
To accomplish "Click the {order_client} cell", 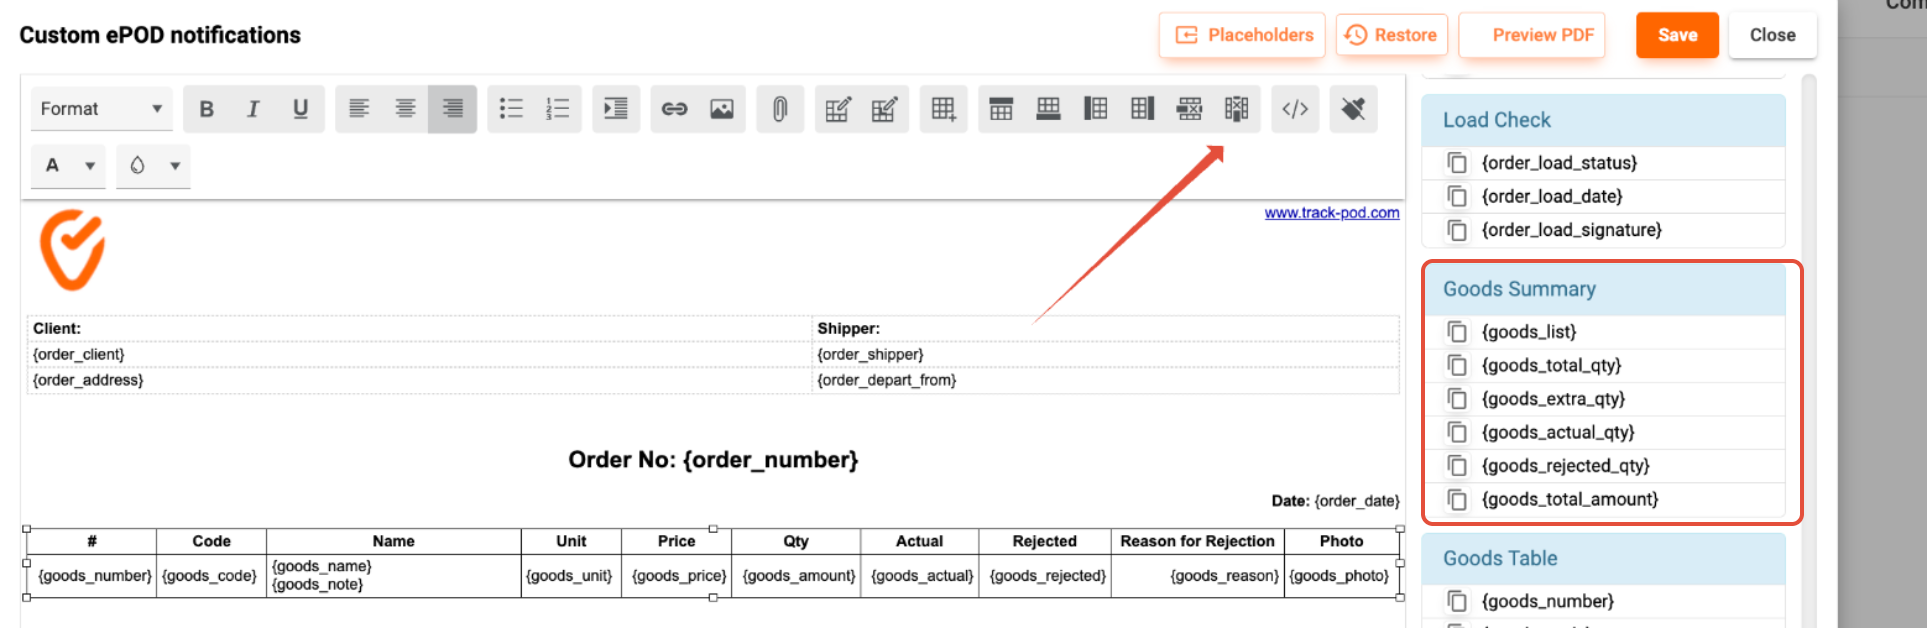I will pyautogui.click(x=419, y=354).
